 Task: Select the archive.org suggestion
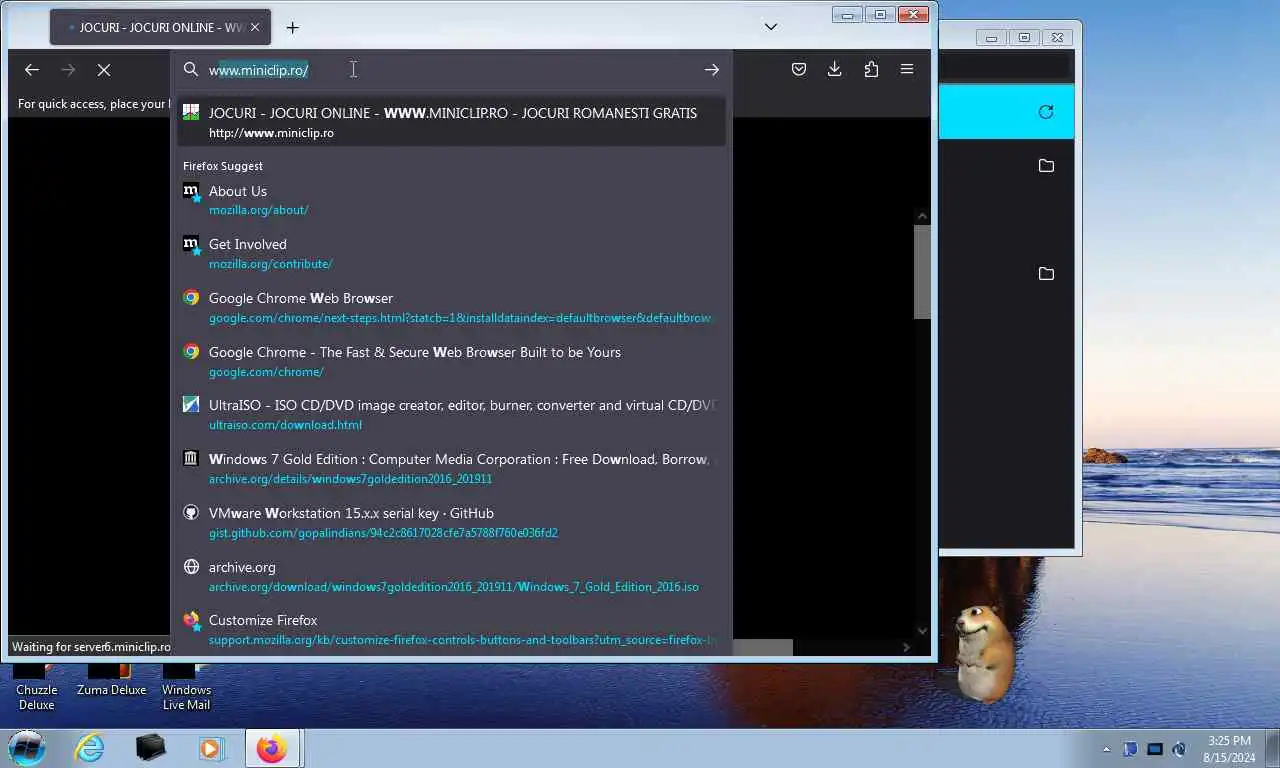451,576
